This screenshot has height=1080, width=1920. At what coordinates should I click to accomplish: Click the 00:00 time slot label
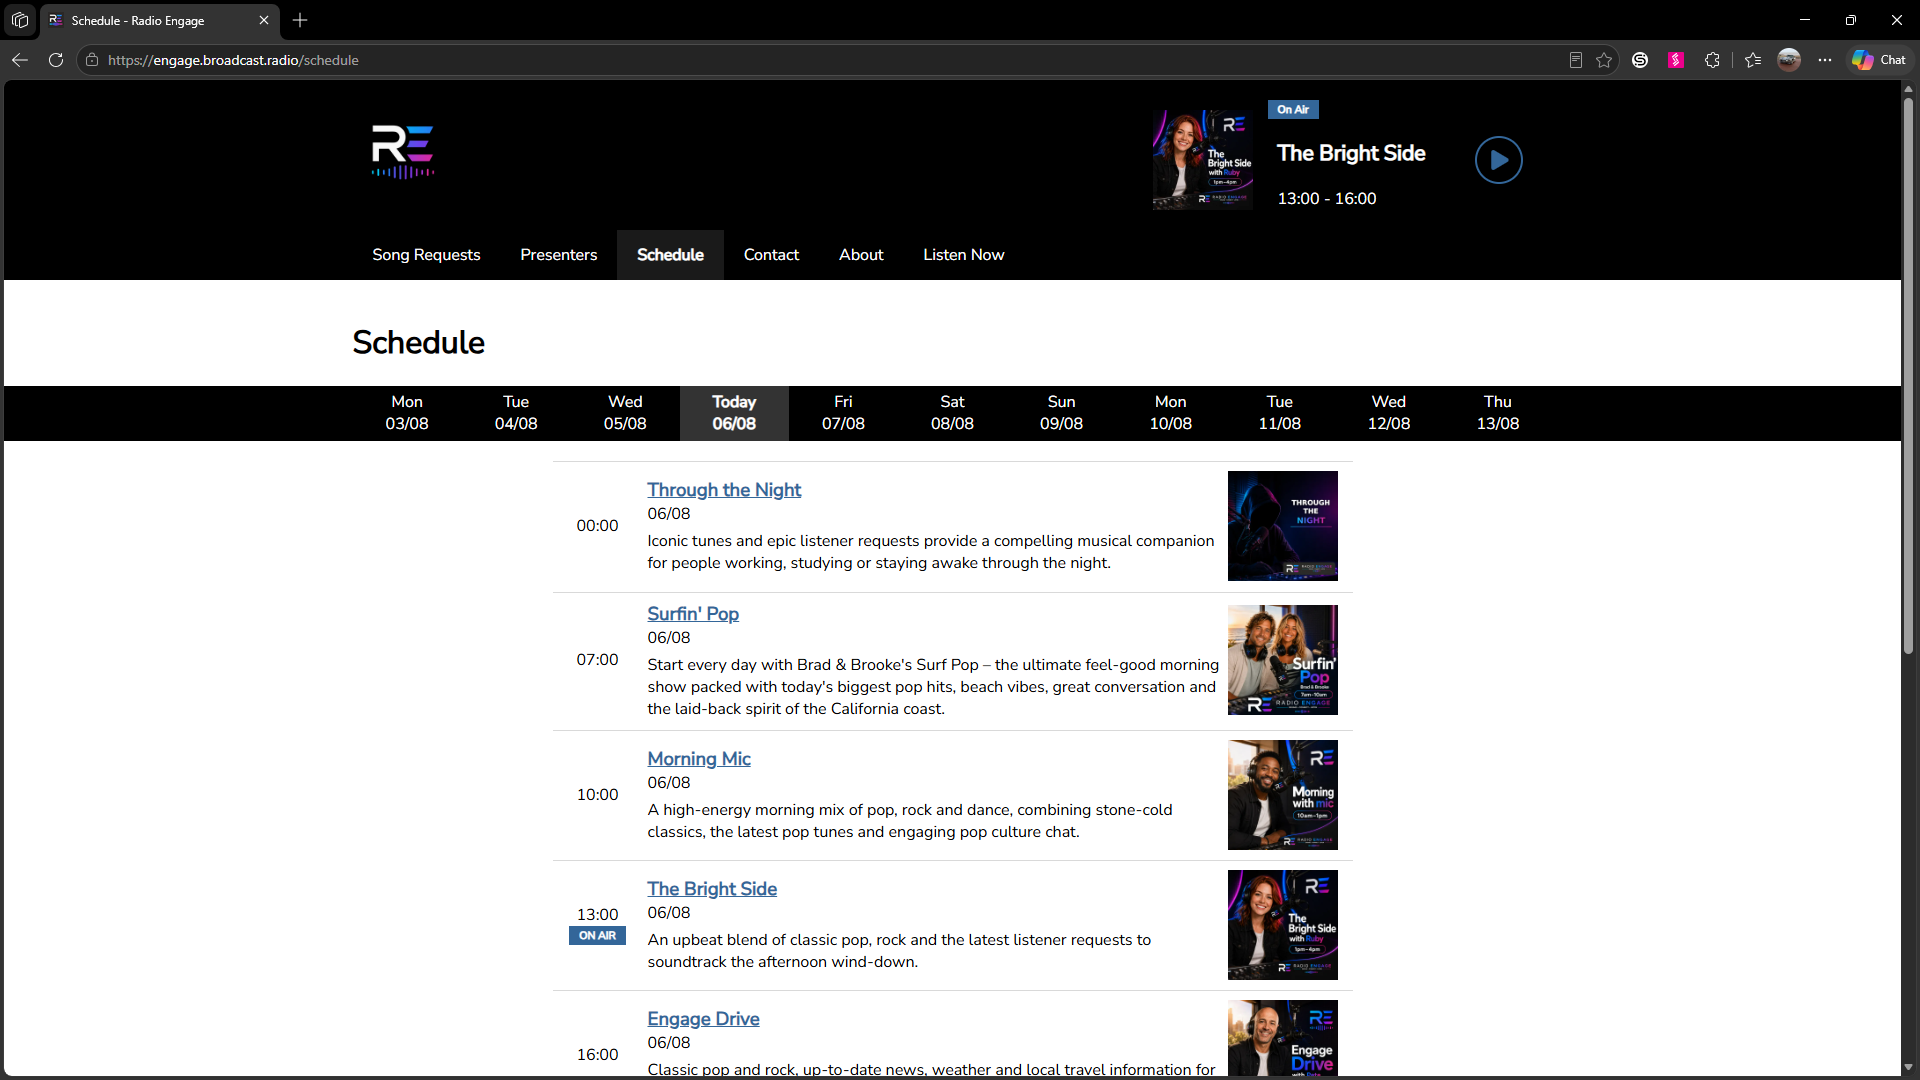click(x=598, y=526)
